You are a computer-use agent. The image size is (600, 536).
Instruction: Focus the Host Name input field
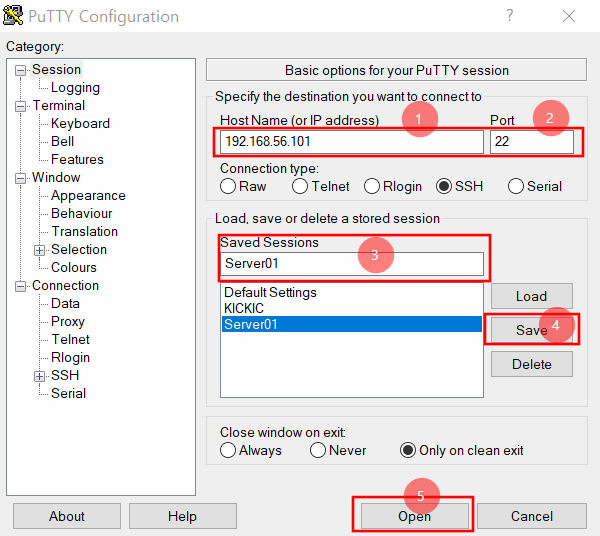[352, 142]
